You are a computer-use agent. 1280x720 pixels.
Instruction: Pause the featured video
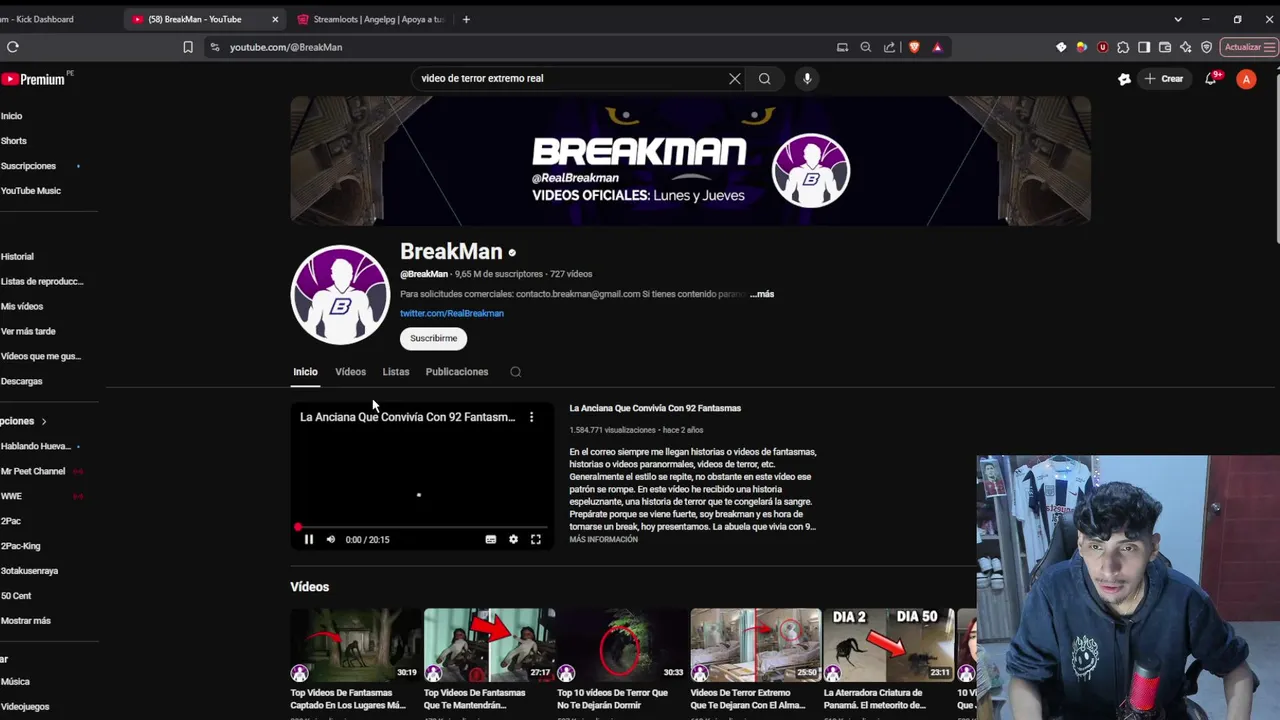coord(309,540)
